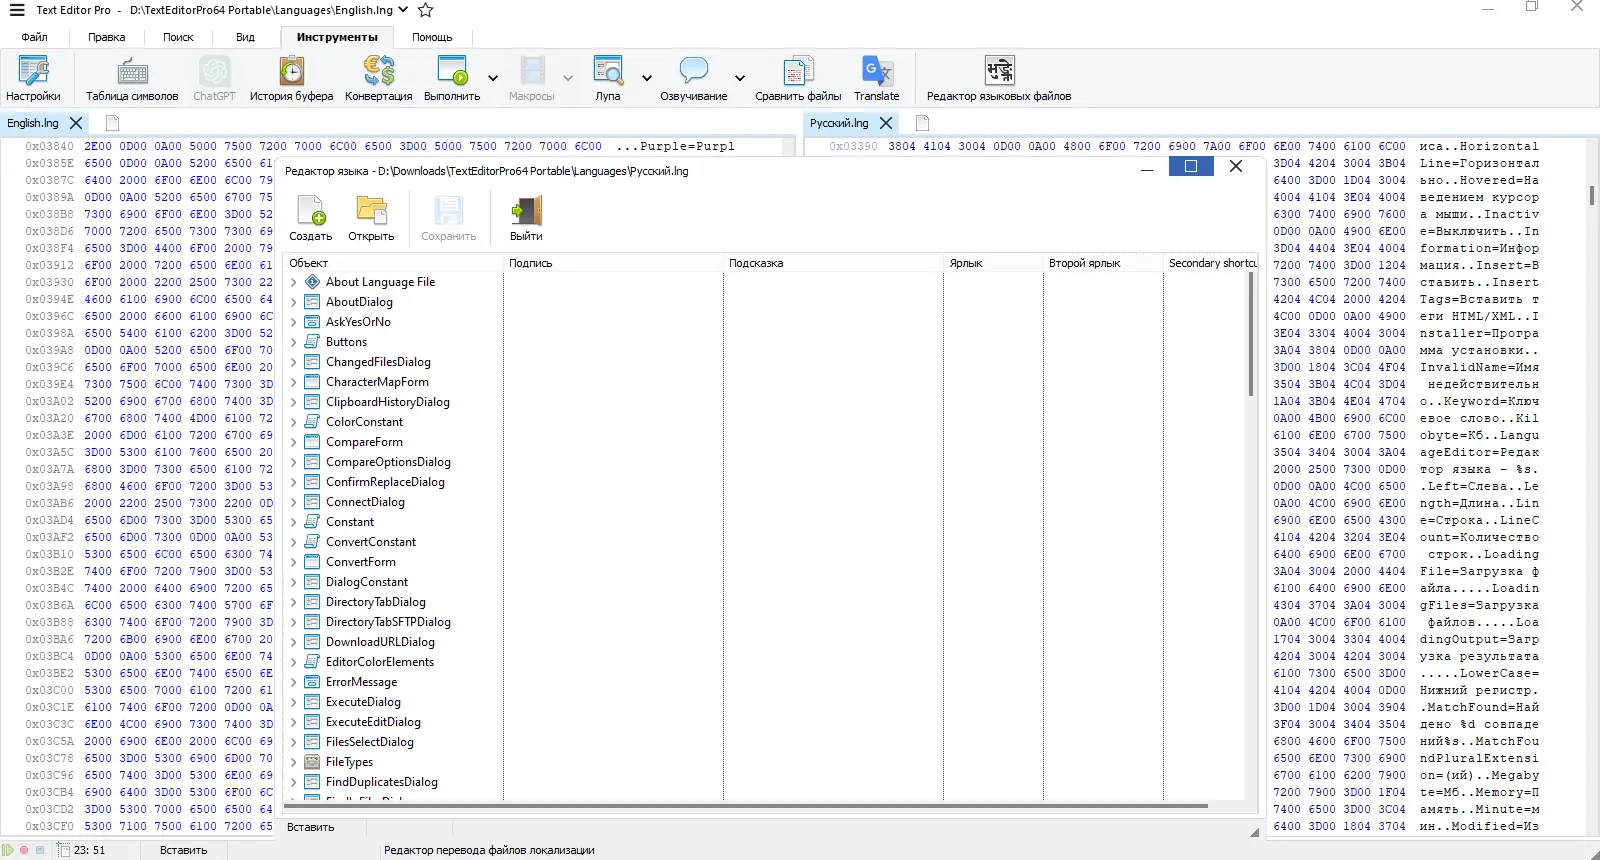Switch to the Вид ribbon tab
1600x860 pixels.
[245, 37]
